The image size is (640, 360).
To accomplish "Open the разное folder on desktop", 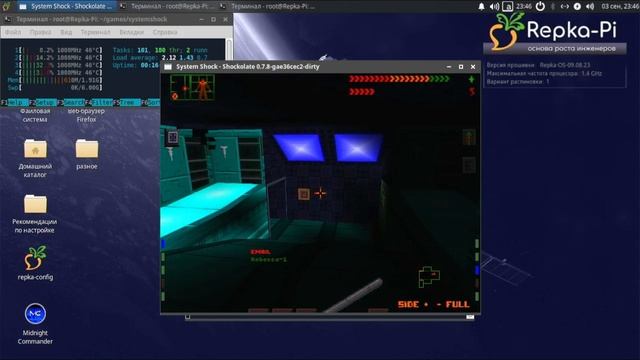I will [x=87, y=149].
